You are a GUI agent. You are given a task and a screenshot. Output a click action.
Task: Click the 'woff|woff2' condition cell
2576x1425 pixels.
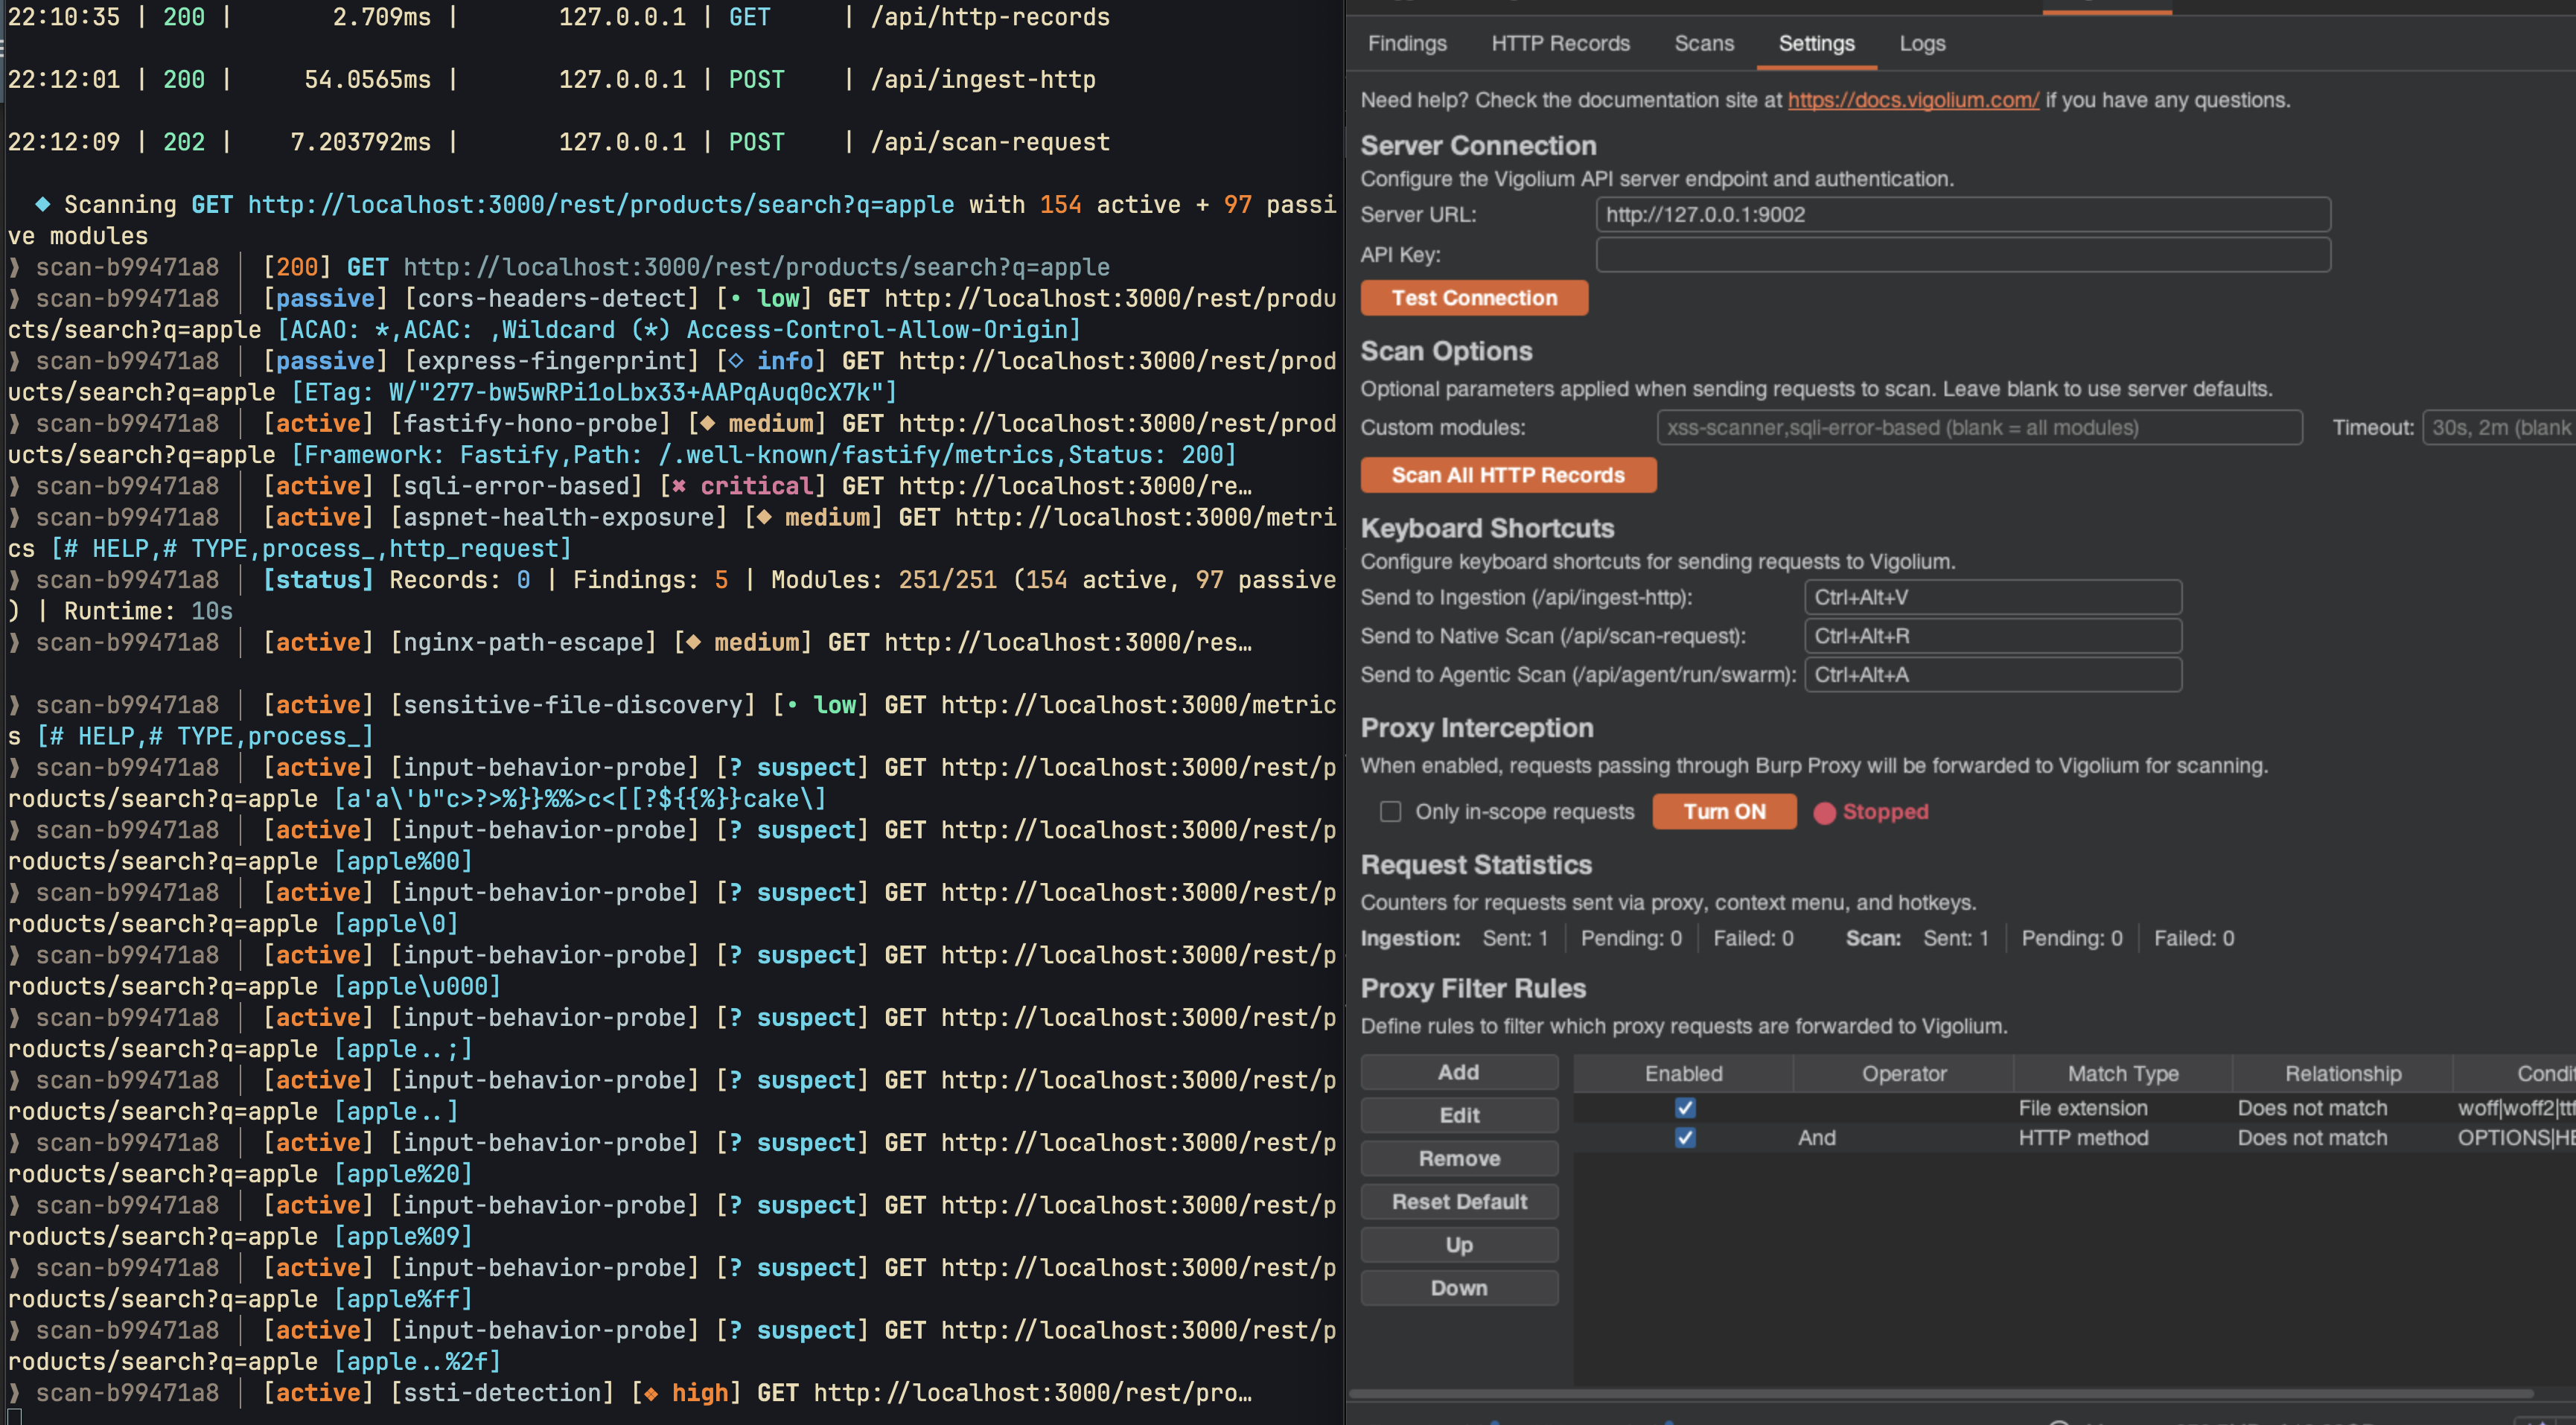pyautogui.click(x=2515, y=1108)
